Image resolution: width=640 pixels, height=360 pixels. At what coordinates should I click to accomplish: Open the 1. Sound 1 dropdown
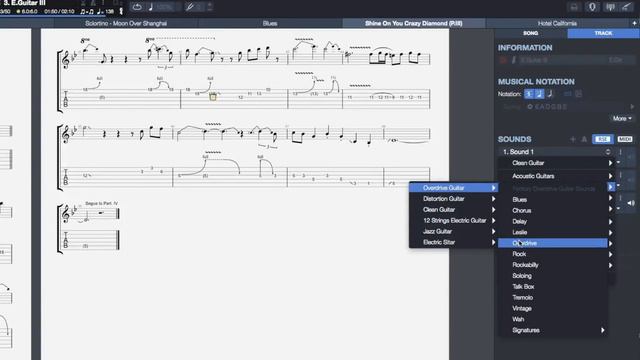pos(557,152)
